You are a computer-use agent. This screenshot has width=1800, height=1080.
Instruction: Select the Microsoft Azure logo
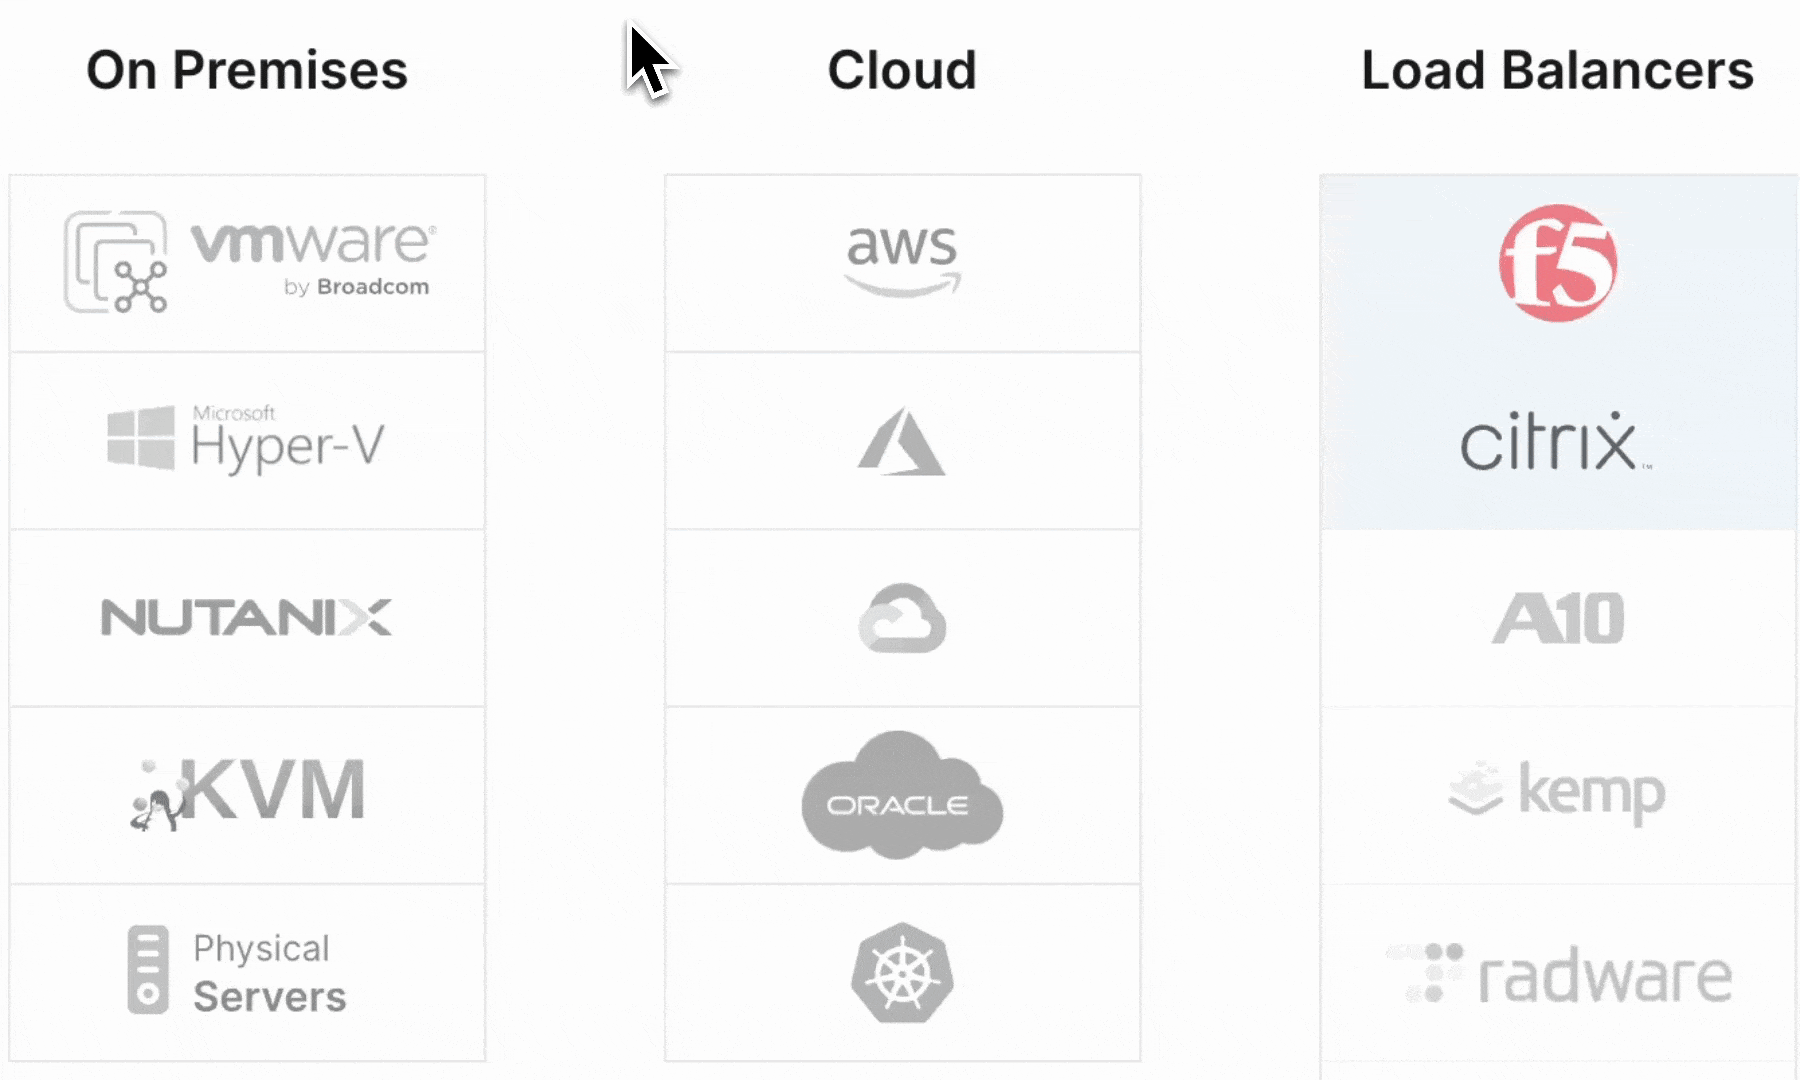(x=902, y=441)
